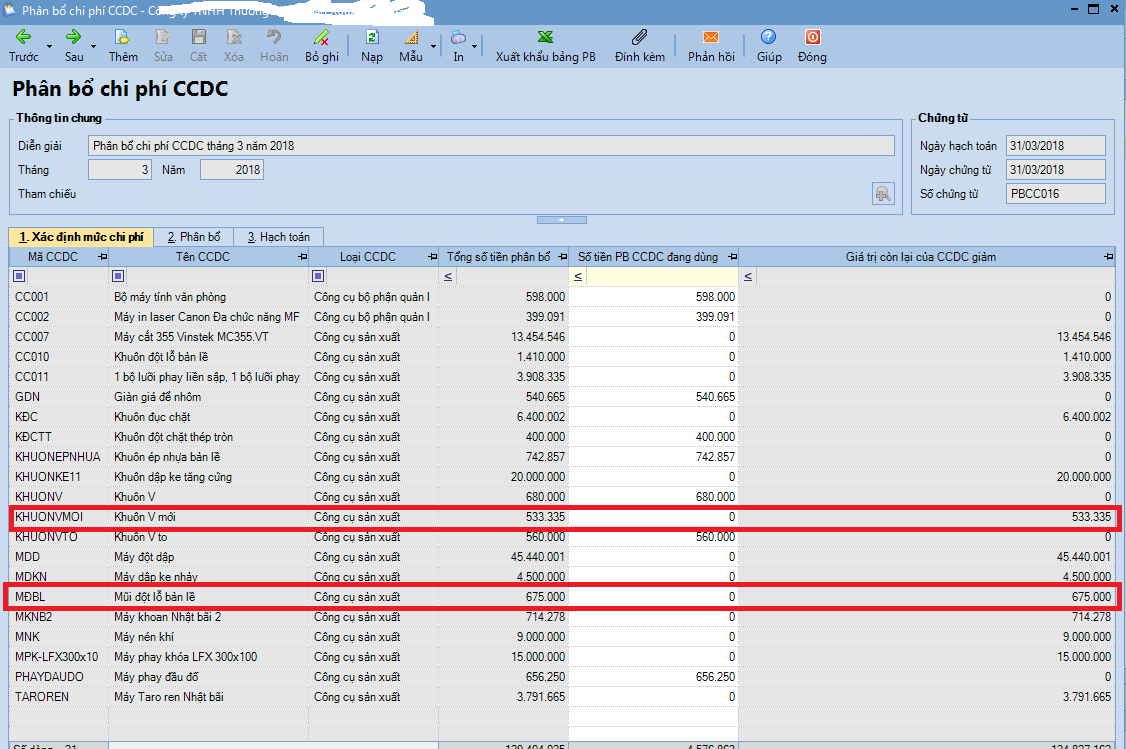The height and width of the screenshot is (749, 1126).
Task: Click the GDN row code cell
Action: [x=59, y=396]
